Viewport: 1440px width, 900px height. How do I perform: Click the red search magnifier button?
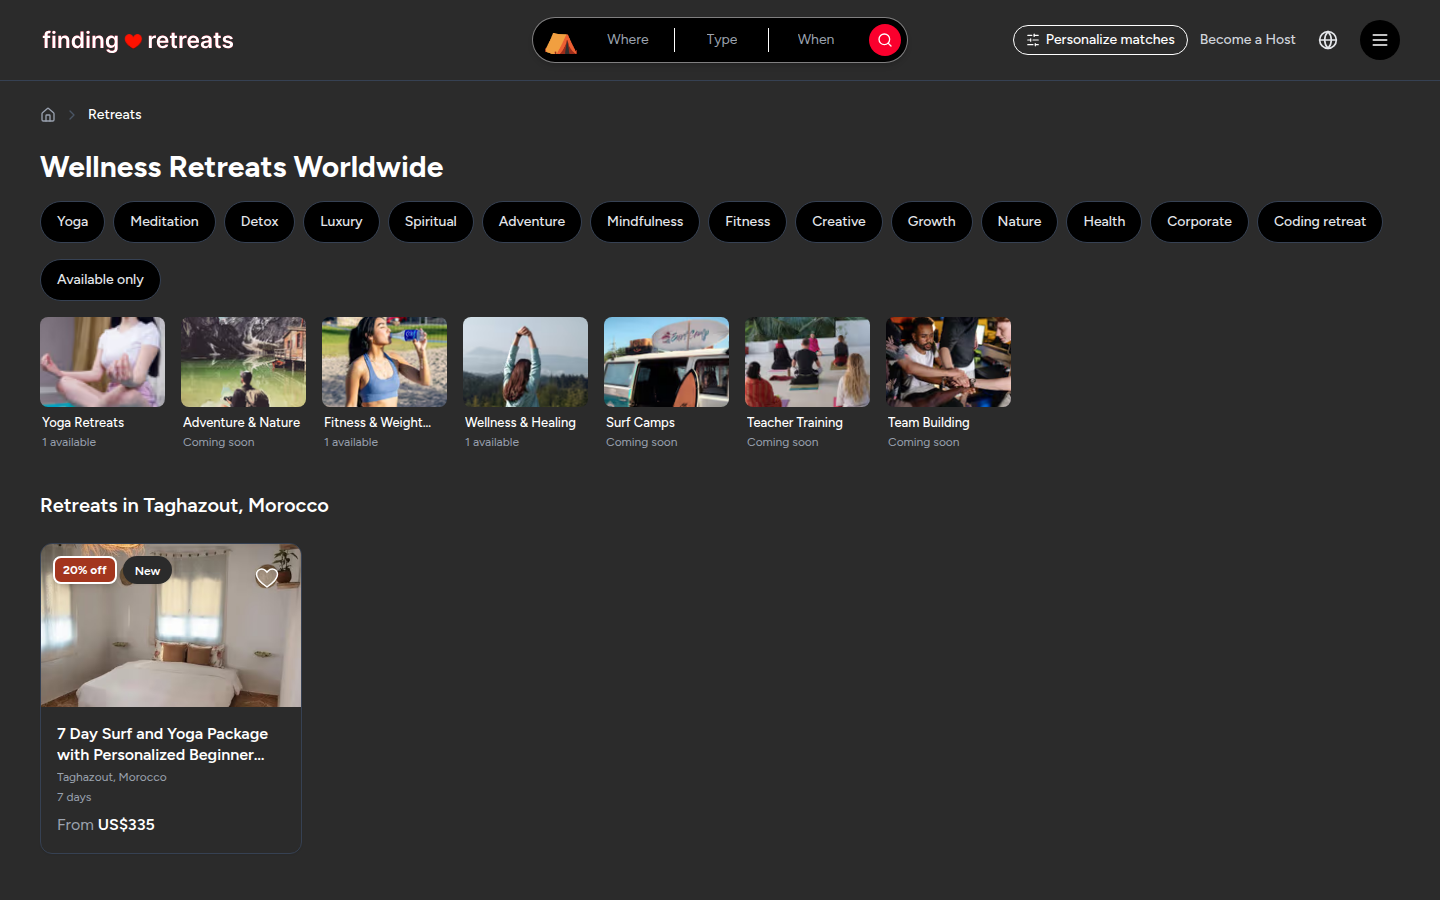pos(885,40)
